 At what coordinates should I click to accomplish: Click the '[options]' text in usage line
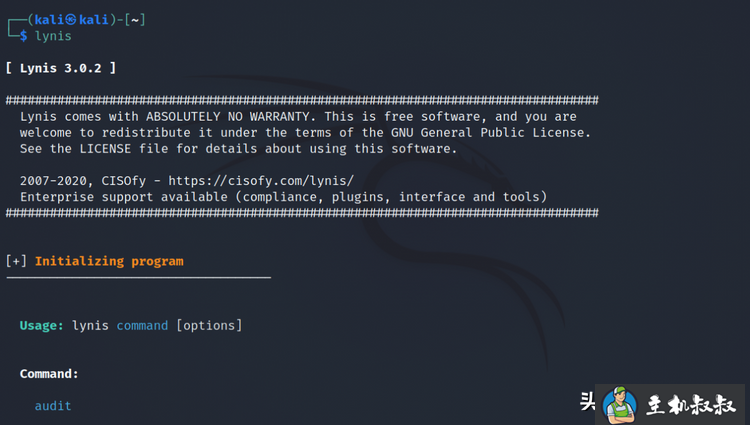[x=210, y=326]
